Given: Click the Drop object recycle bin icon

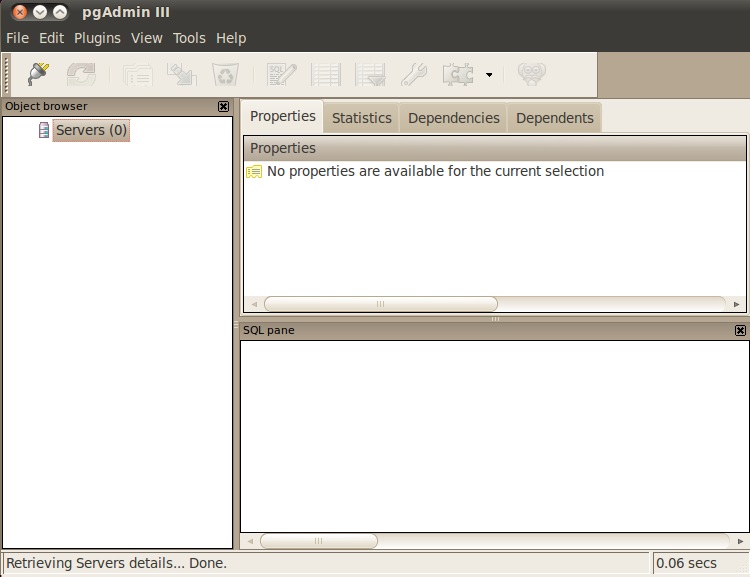Looking at the screenshot, I should (x=226, y=75).
